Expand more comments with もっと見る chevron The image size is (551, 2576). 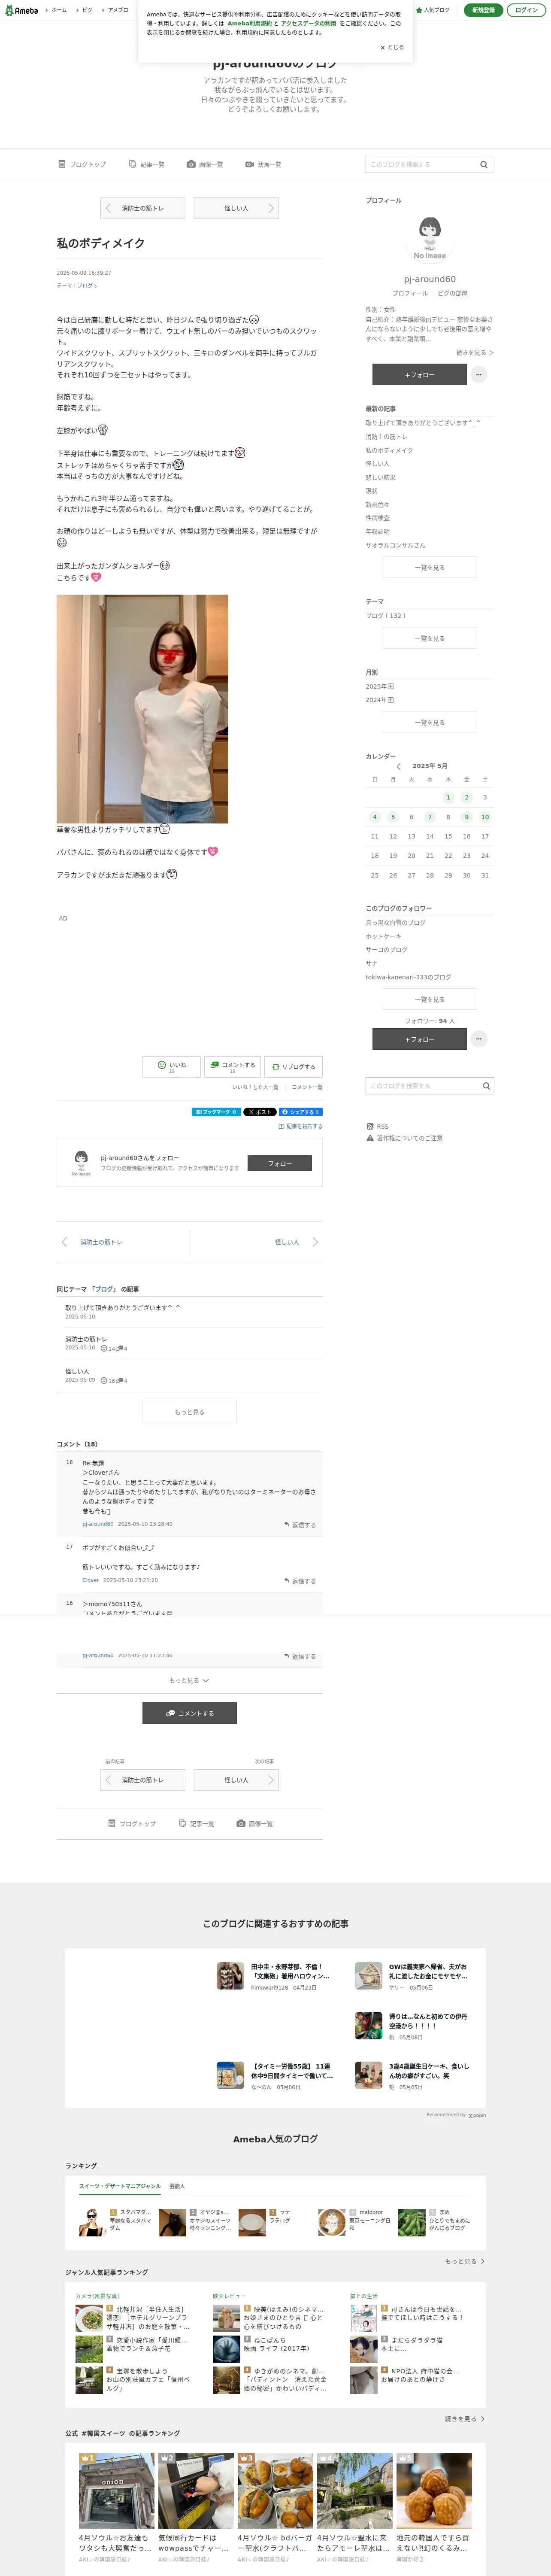click(189, 1681)
